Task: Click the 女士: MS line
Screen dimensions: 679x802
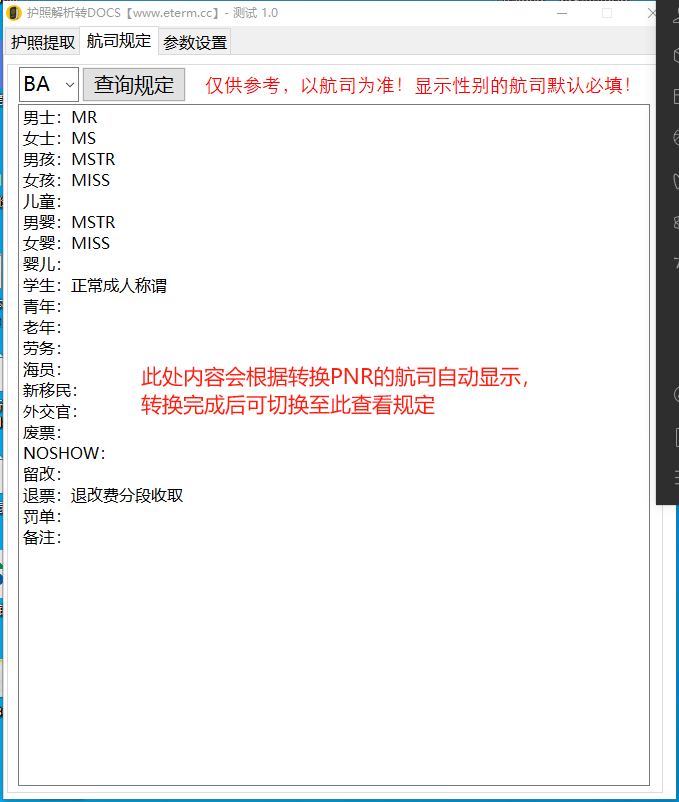Action: (x=59, y=139)
